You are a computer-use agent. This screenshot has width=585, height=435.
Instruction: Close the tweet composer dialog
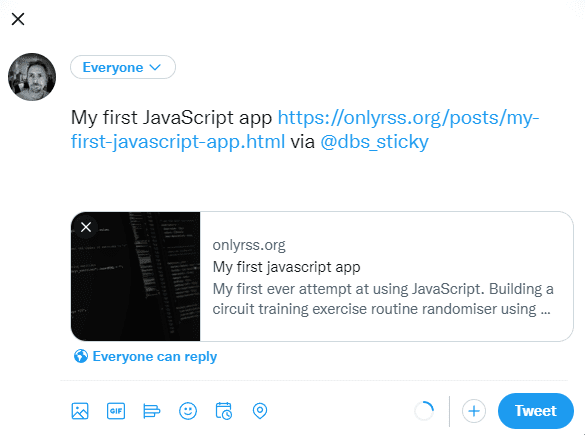tap(18, 19)
